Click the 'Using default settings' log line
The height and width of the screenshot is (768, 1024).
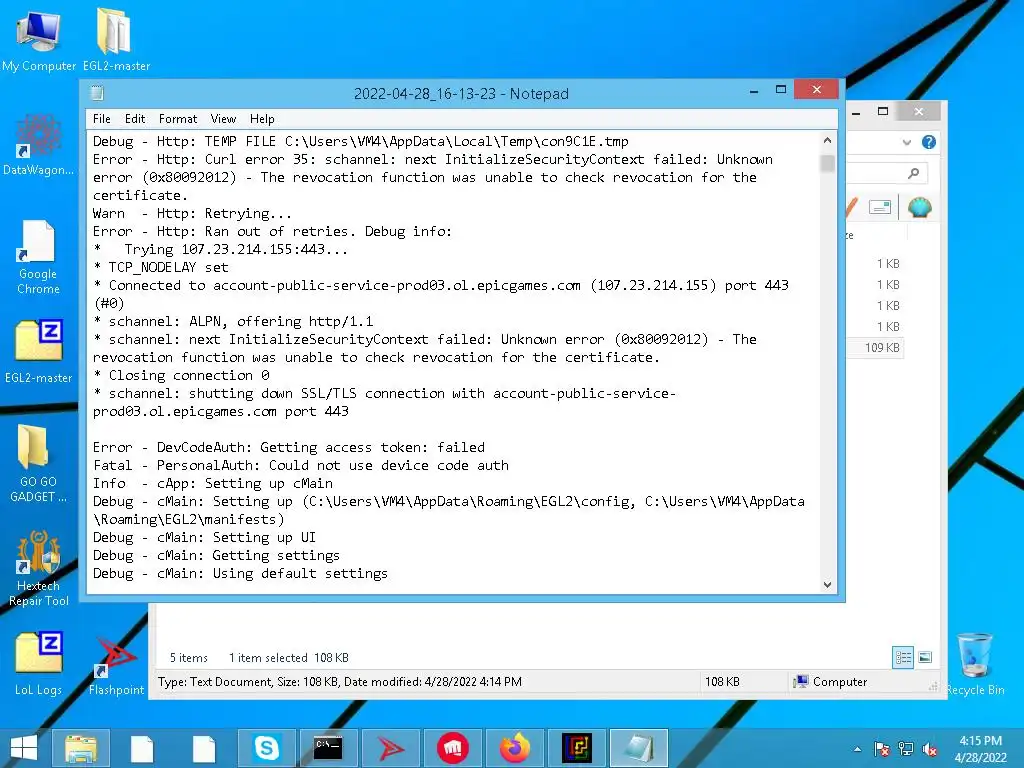(x=240, y=573)
